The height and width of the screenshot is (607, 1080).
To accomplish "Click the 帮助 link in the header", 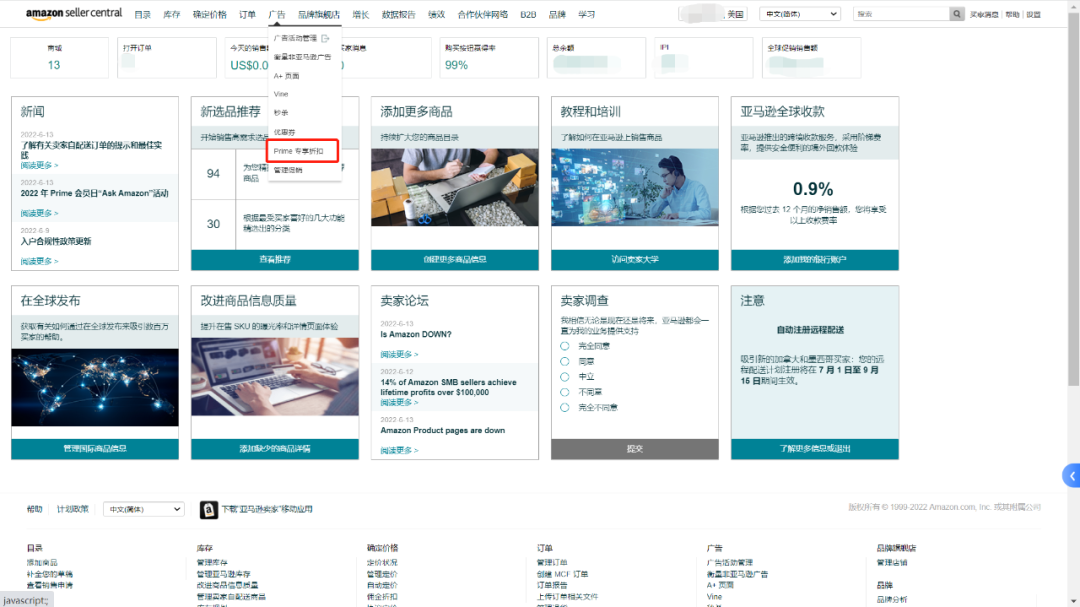I will 1012,14.
